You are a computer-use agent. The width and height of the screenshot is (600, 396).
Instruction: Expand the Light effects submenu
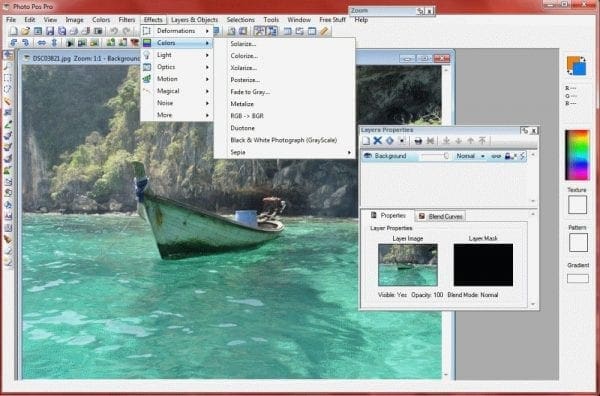(177, 55)
